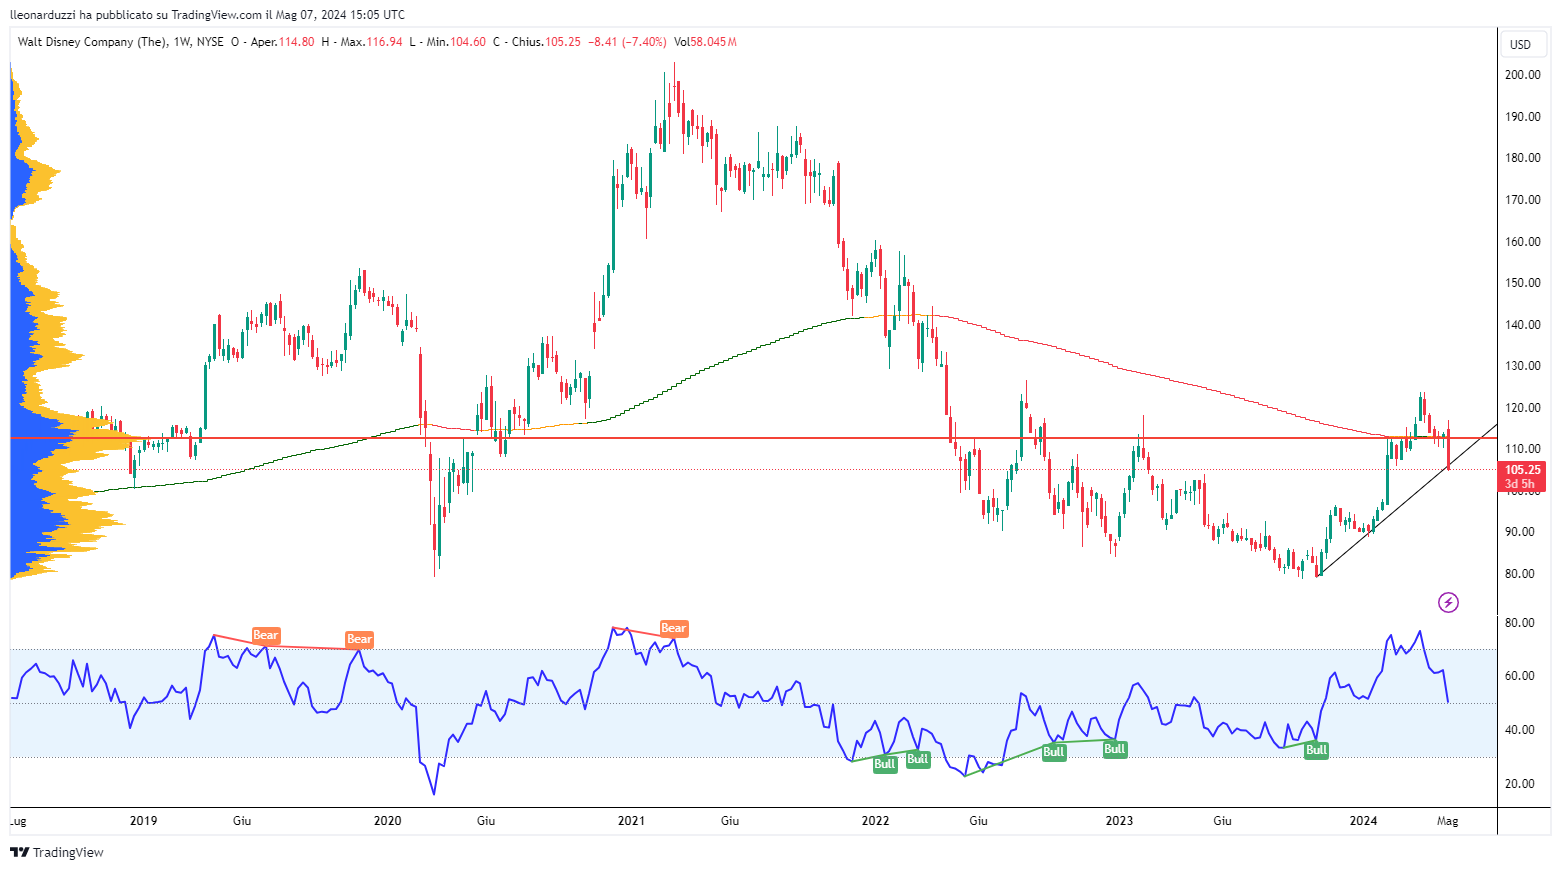This screenshot has height=870, width=1561.
Task: Click 160.00 on the price scale
Action: [1522, 242]
